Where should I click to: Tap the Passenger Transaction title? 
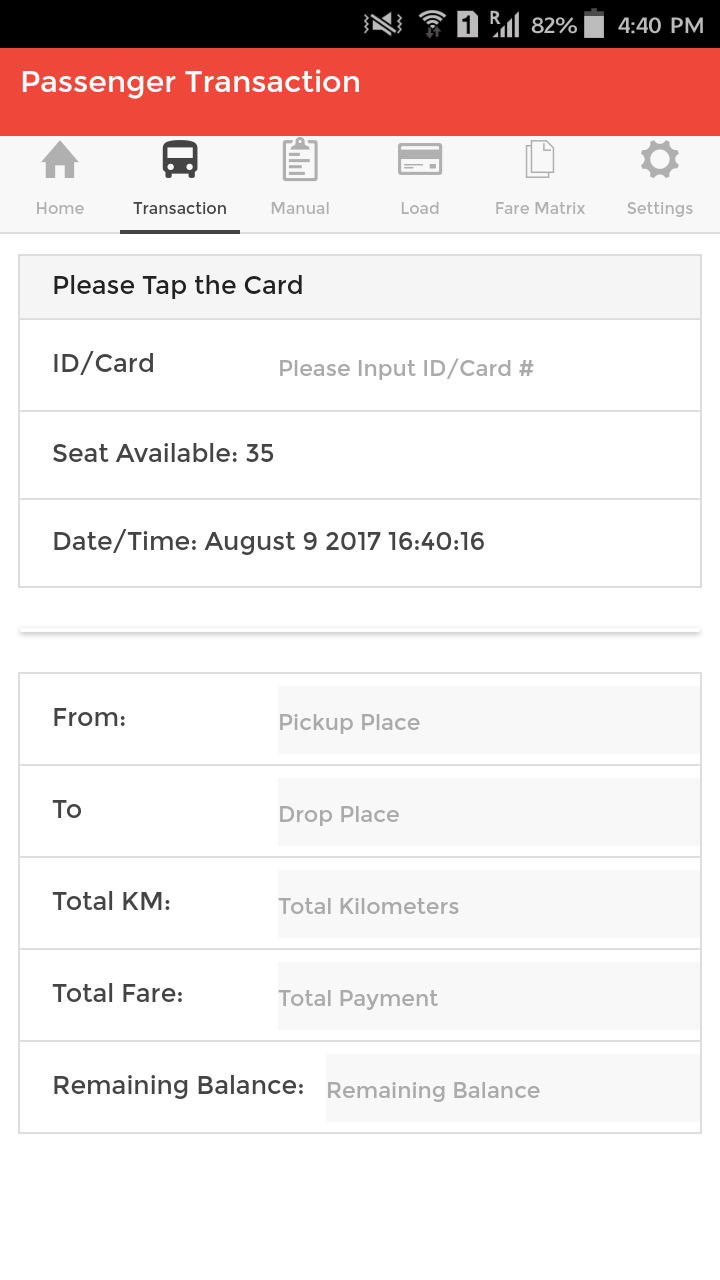pos(190,82)
